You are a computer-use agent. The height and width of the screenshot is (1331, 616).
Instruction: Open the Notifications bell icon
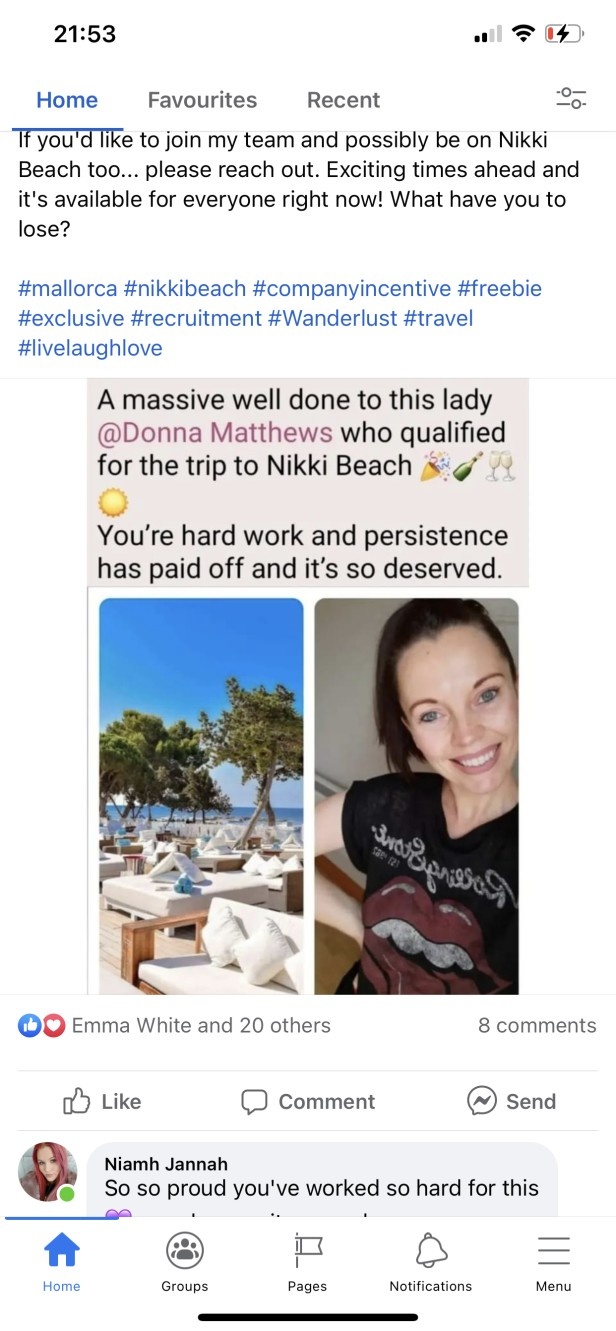pos(431,1250)
